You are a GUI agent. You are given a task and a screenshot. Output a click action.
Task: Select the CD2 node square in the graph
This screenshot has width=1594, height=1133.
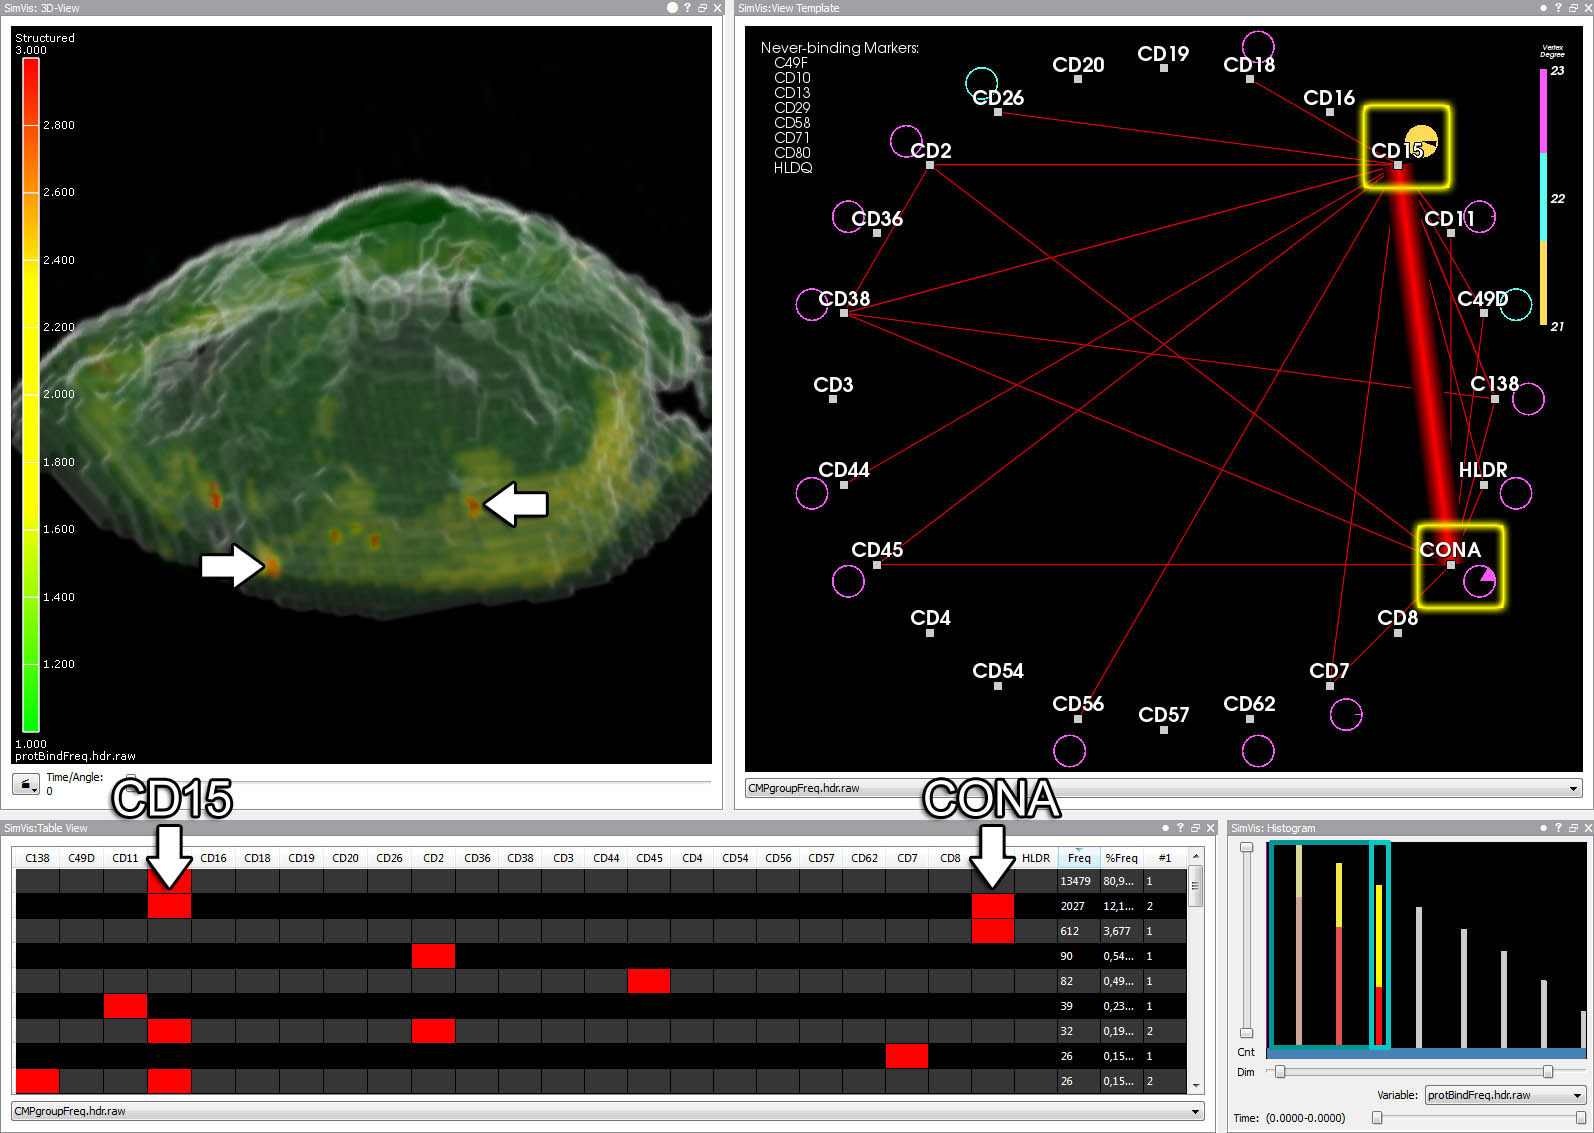click(930, 165)
